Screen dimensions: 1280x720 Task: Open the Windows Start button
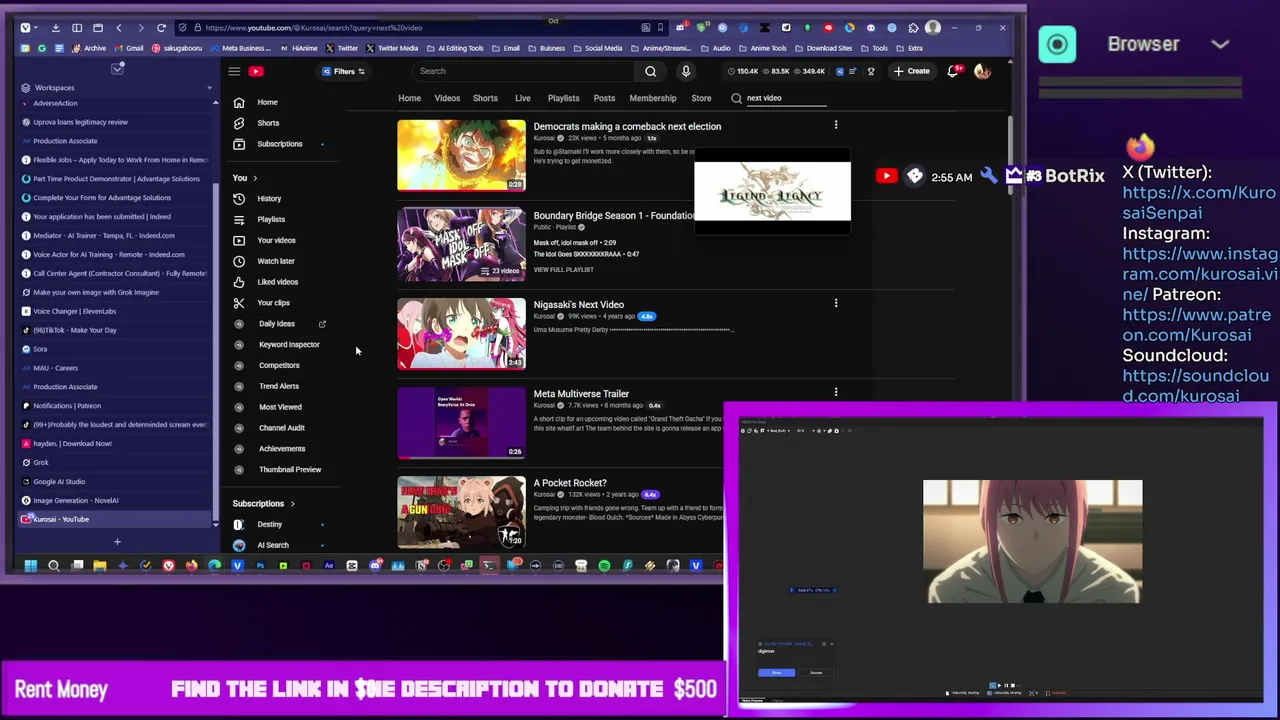[x=31, y=566]
